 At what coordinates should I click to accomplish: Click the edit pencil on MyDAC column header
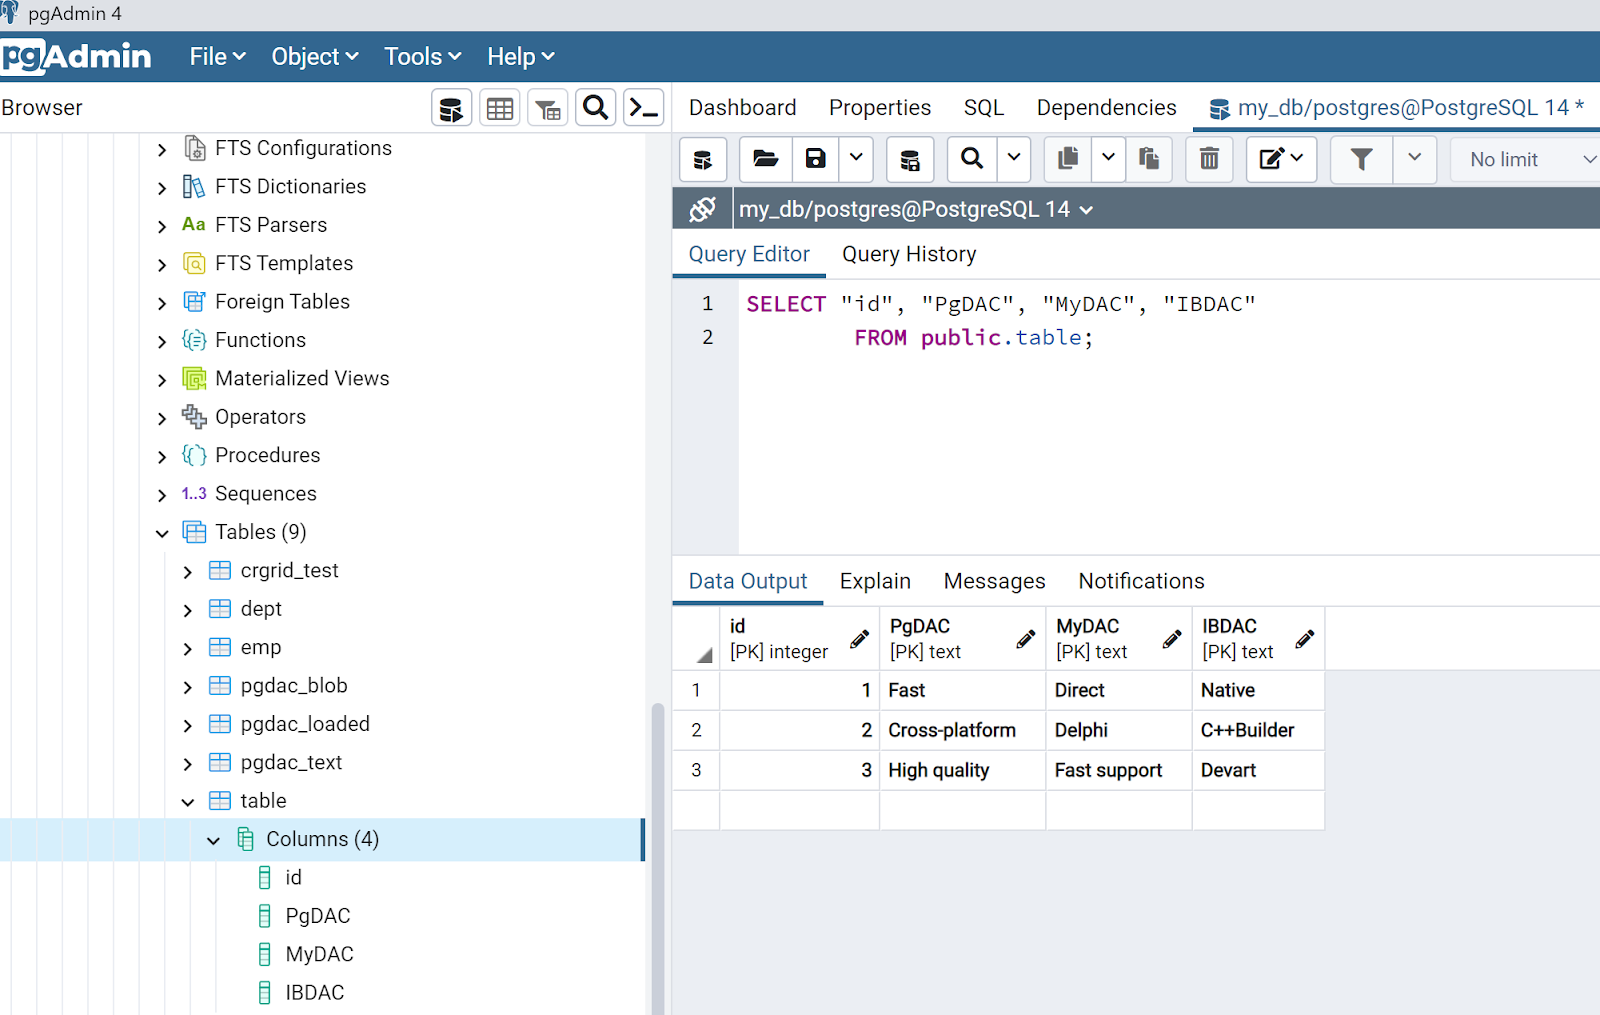(x=1172, y=639)
